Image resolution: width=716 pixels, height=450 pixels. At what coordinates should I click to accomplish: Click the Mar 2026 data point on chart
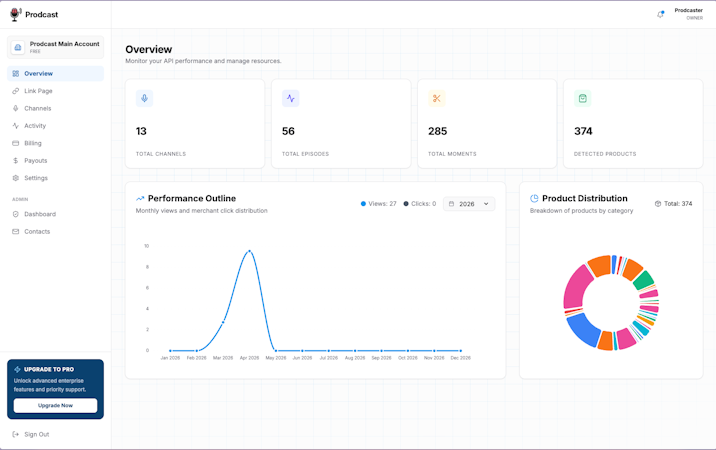(x=223, y=322)
